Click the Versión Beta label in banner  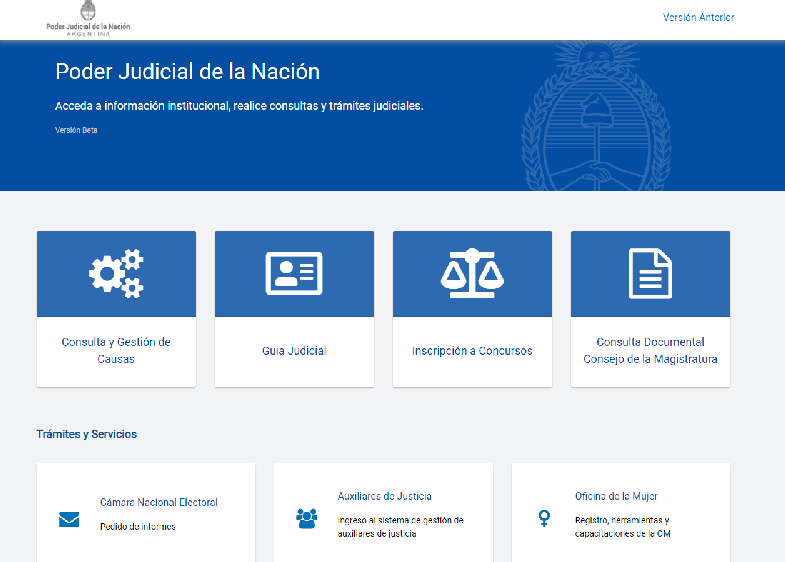click(x=76, y=130)
